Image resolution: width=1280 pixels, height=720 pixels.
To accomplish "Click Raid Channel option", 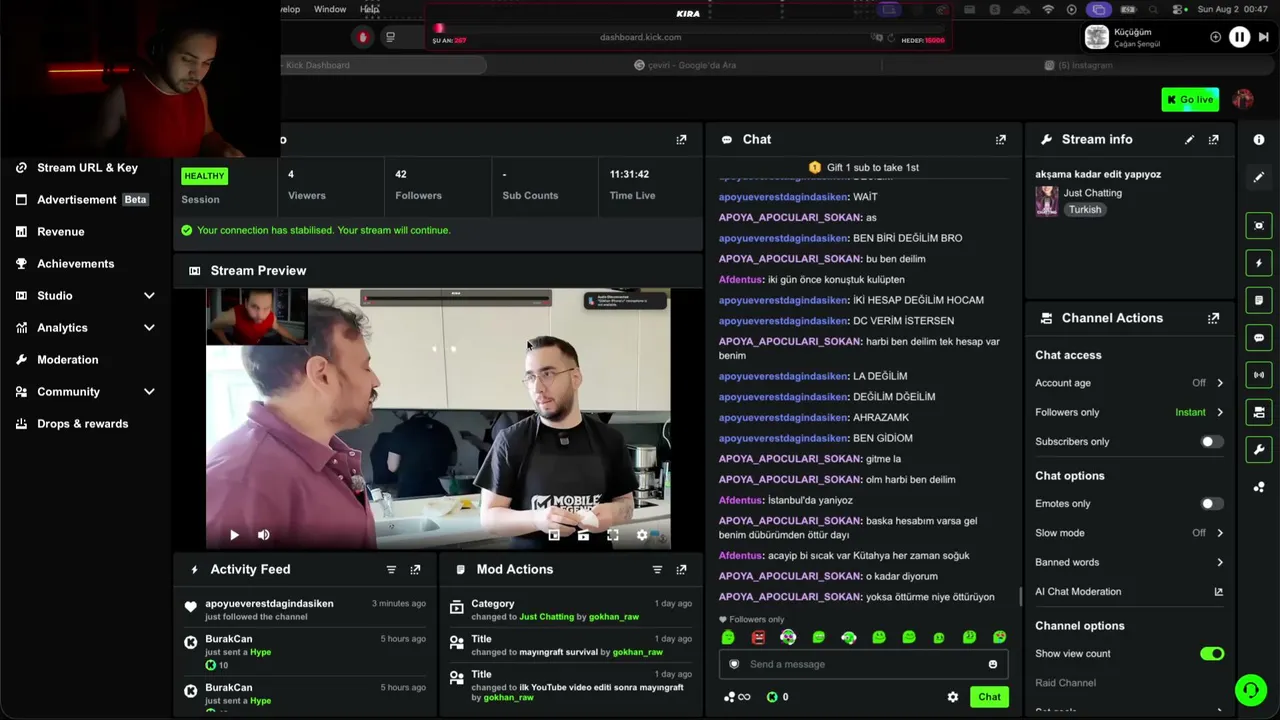I will [1065, 683].
